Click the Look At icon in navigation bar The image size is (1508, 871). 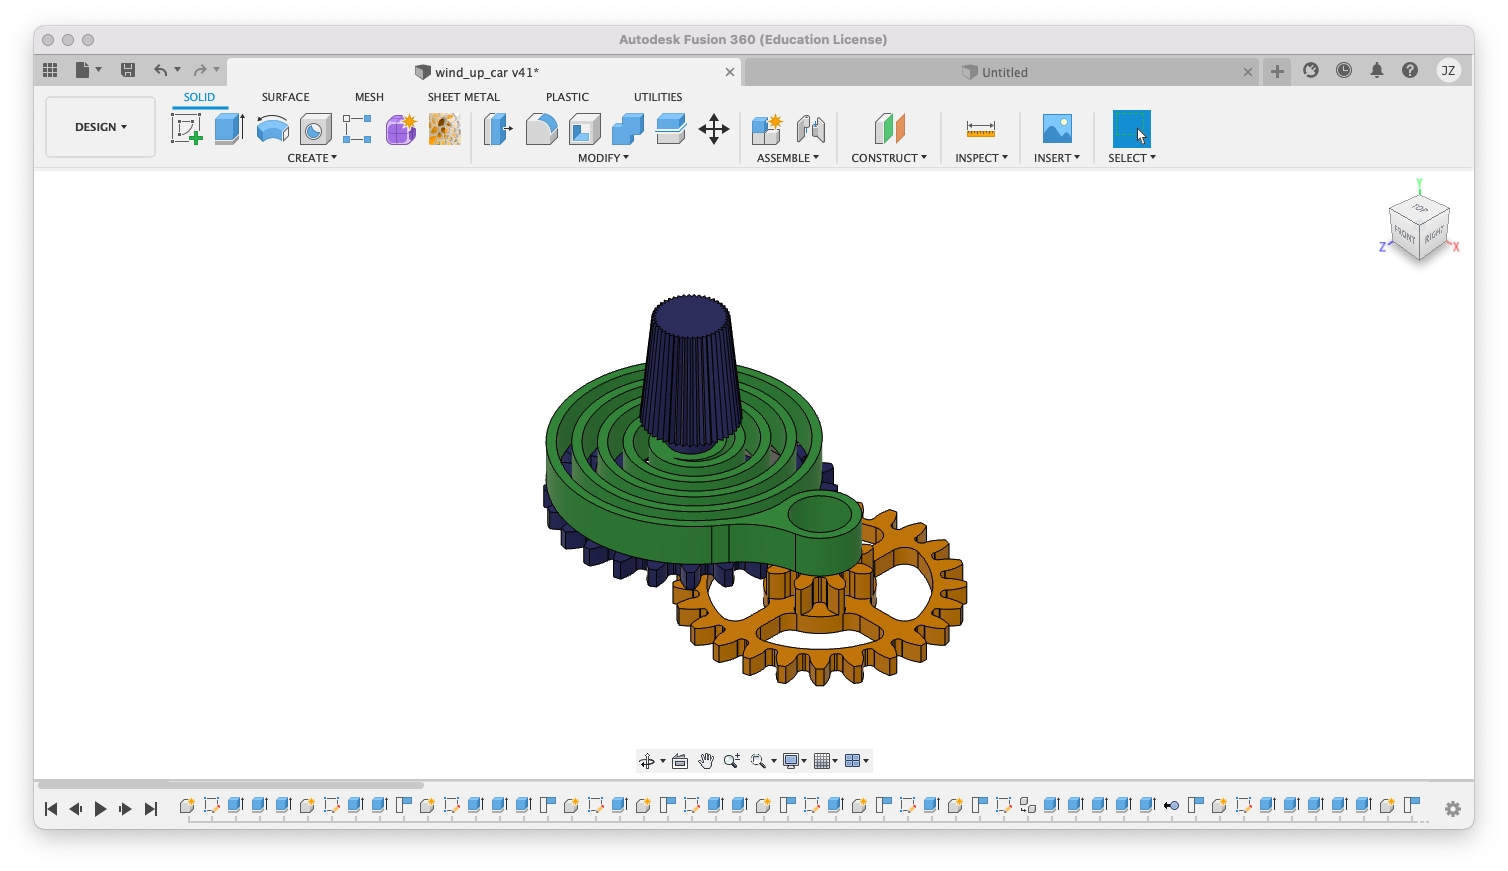[680, 761]
